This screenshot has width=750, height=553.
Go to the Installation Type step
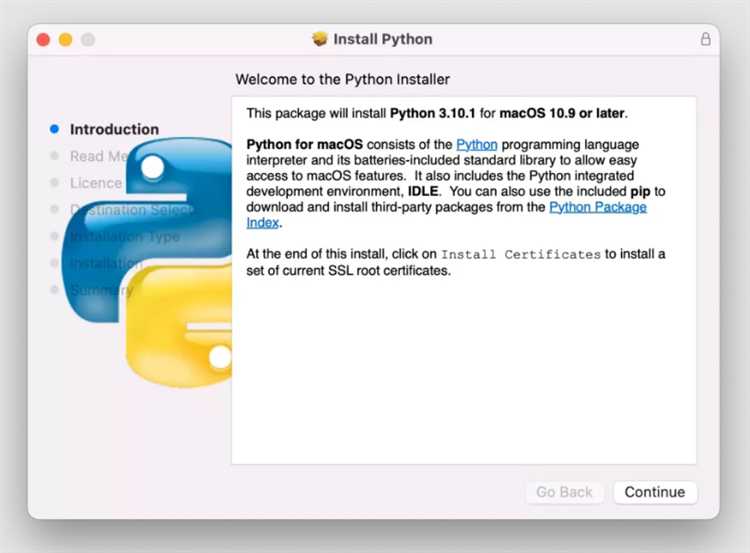pos(124,237)
